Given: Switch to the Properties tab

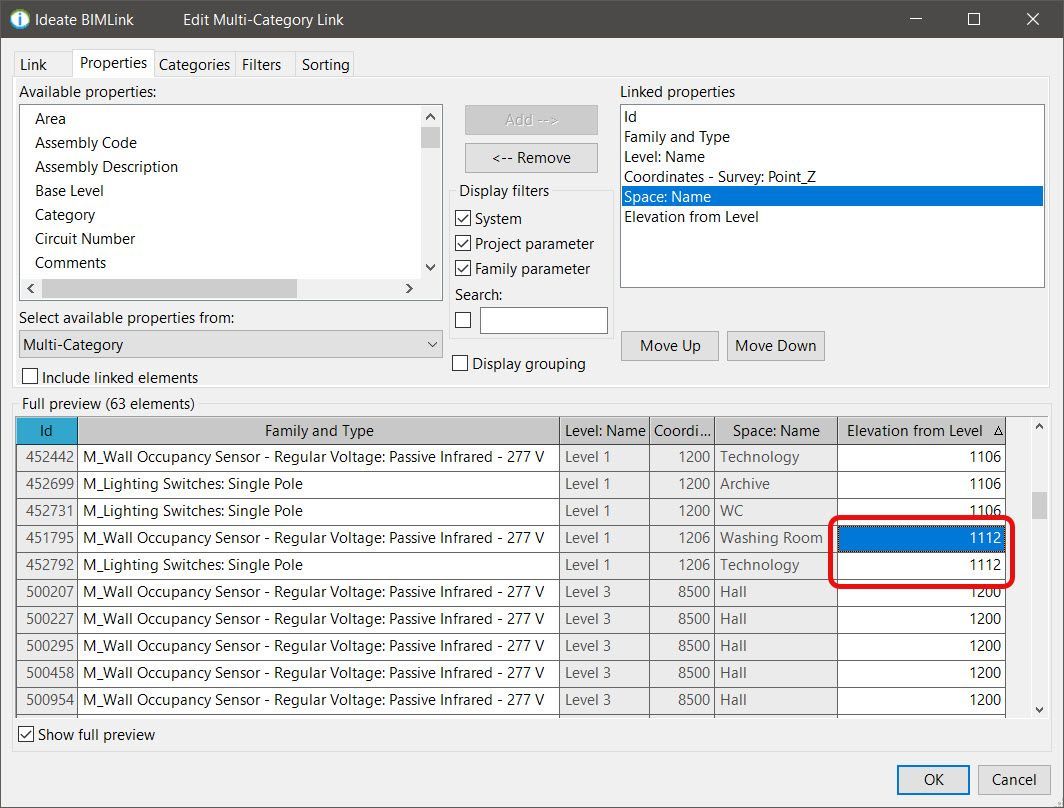Looking at the screenshot, I should [113, 63].
